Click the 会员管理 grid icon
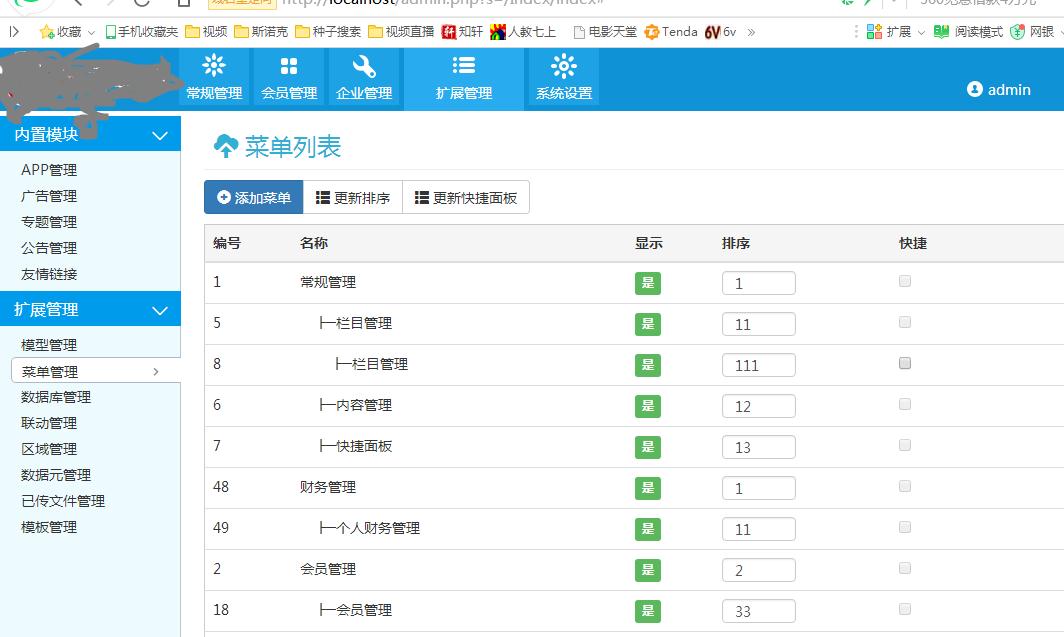 coord(289,67)
